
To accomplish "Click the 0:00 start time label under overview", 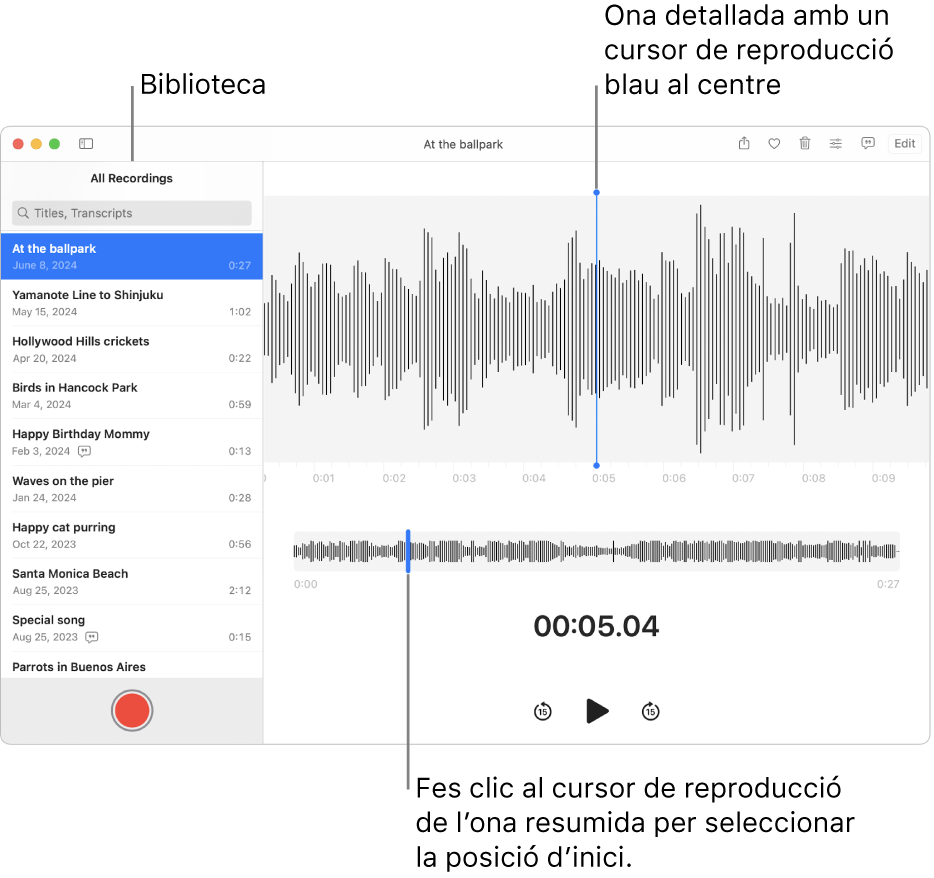I will pos(306,584).
